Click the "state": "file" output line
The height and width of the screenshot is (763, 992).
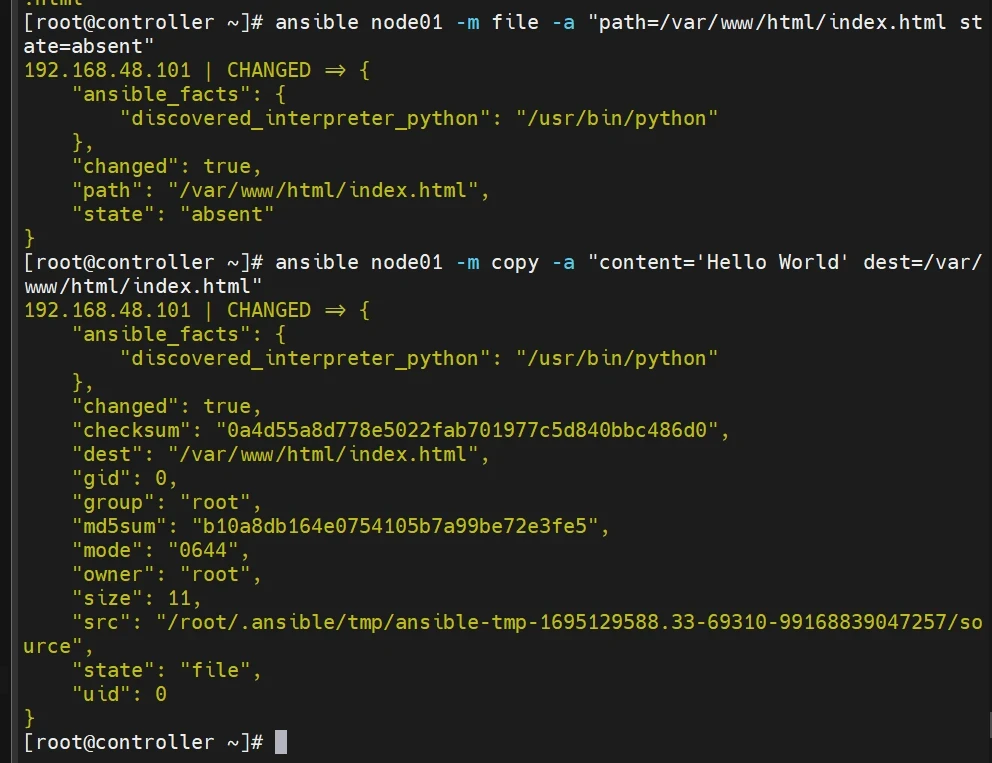(166, 670)
